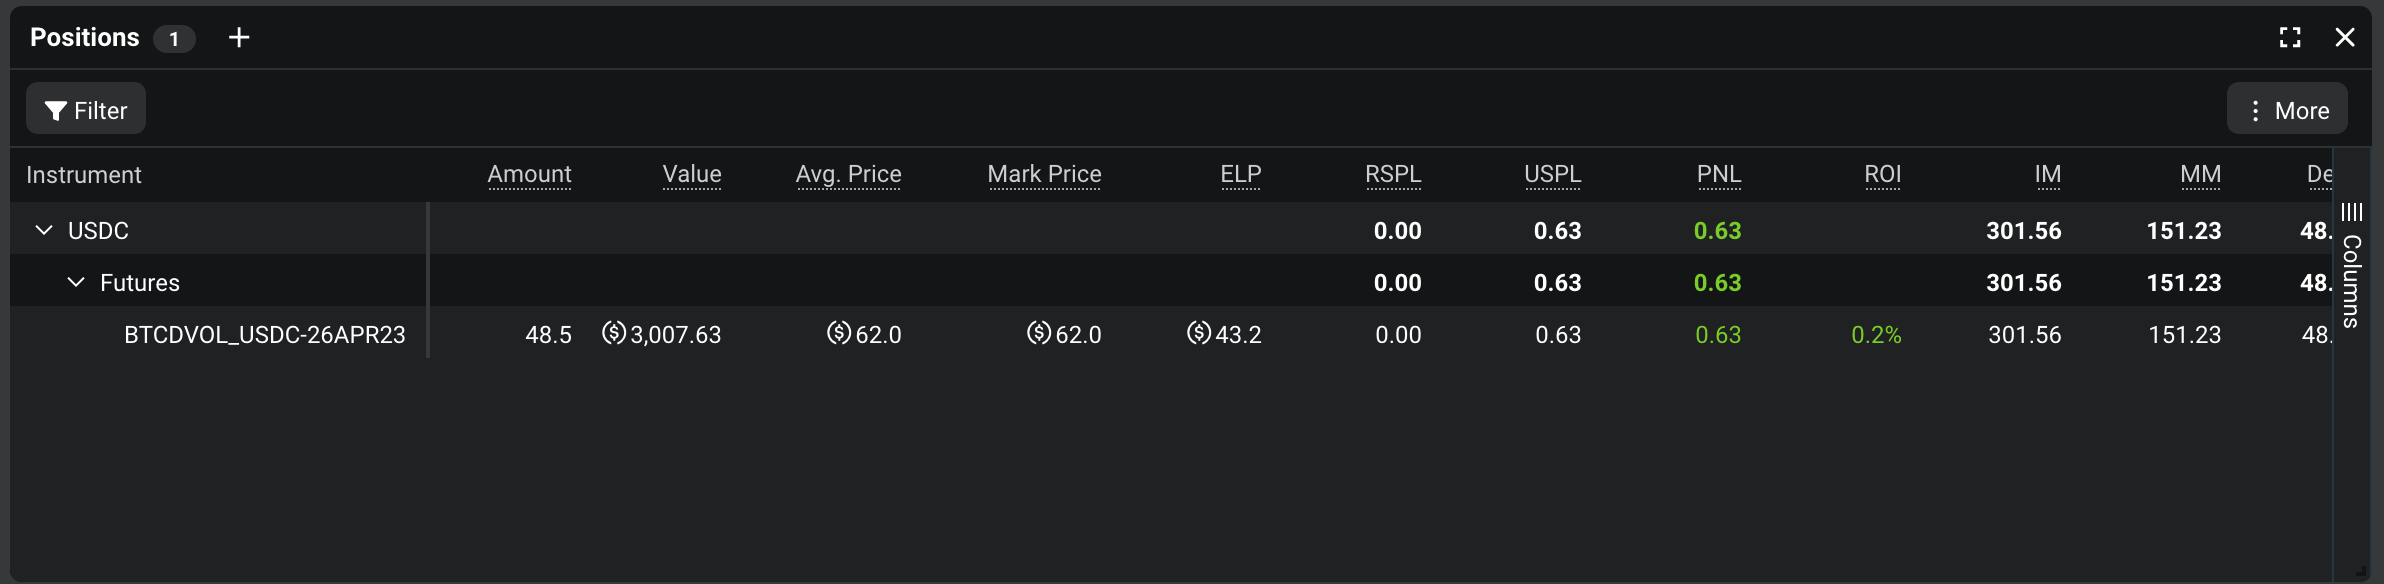This screenshot has width=2384, height=584.
Task: Sort by the Value column header
Action: coord(692,174)
